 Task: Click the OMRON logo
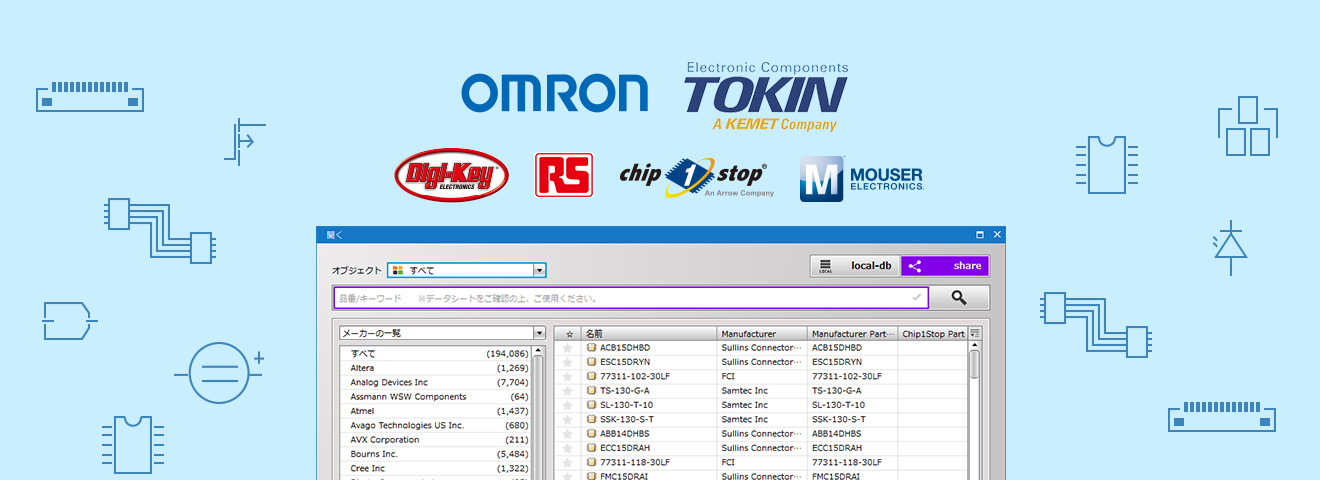coord(555,93)
